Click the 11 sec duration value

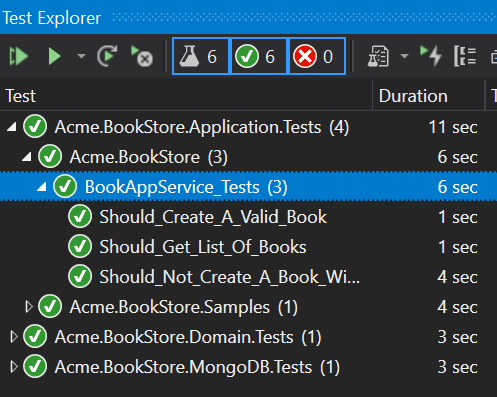click(x=453, y=127)
